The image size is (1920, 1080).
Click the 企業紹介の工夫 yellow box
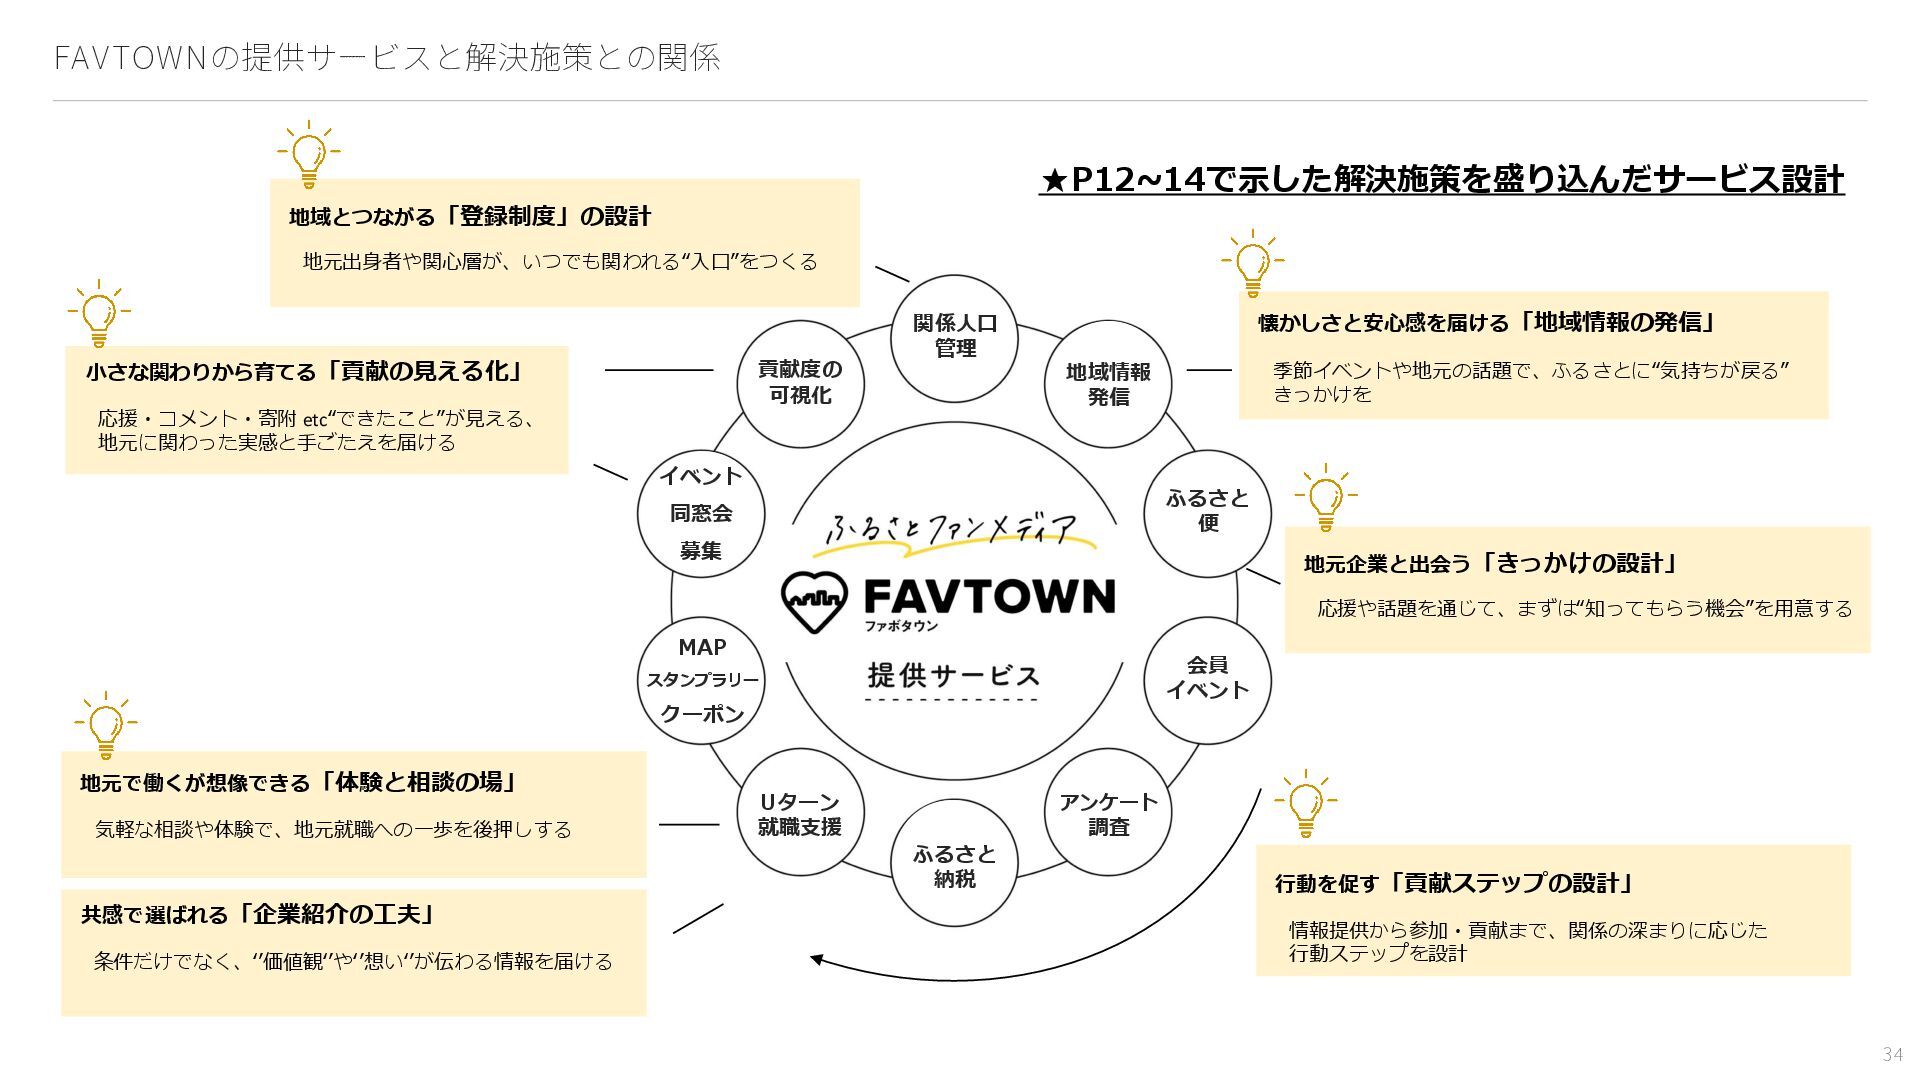(x=353, y=952)
